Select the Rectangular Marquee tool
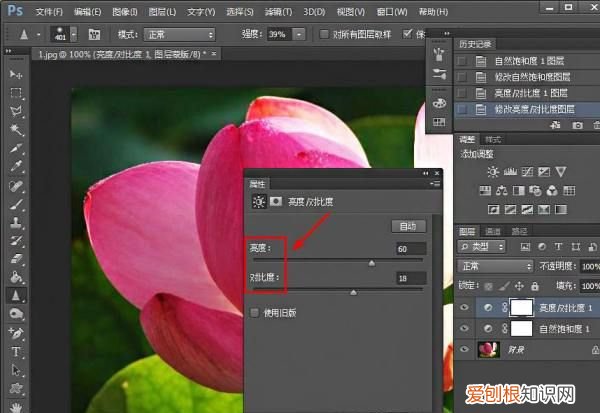The width and height of the screenshot is (600, 413). pyautogui.click(x=16, y=93)
